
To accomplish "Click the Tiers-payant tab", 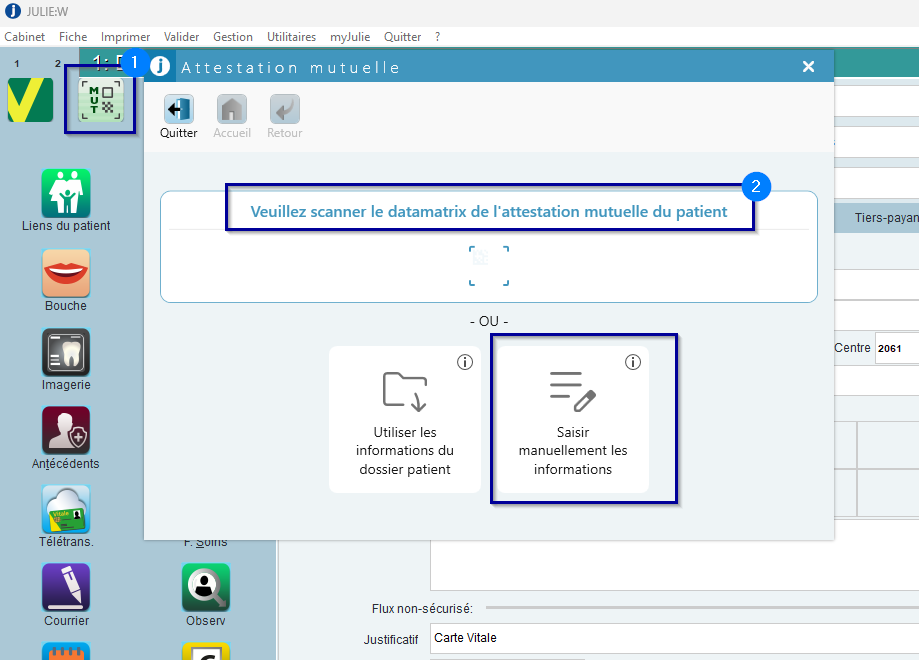I will click(x=886, y=217).
